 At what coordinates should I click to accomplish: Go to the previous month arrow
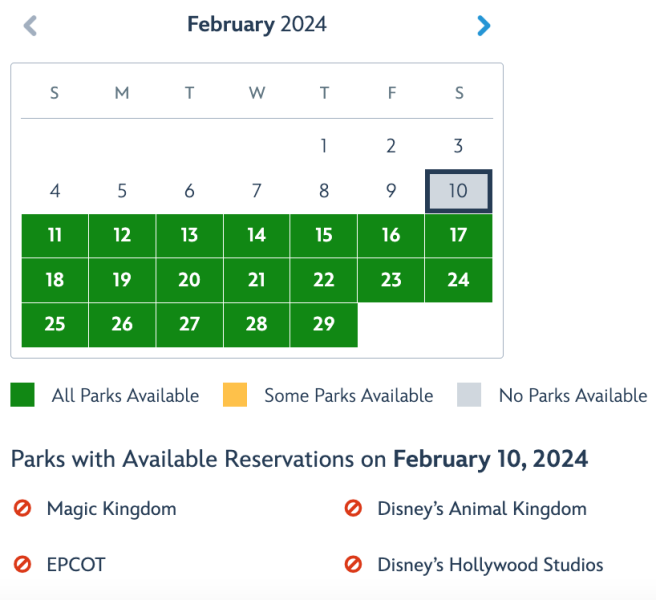click(x=30, y=26)
